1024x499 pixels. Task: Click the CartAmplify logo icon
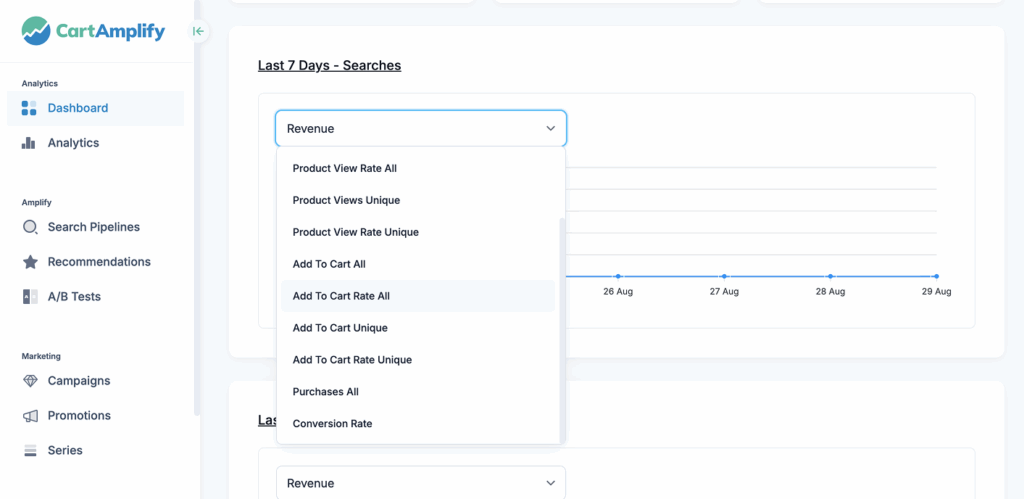(36, 31)
